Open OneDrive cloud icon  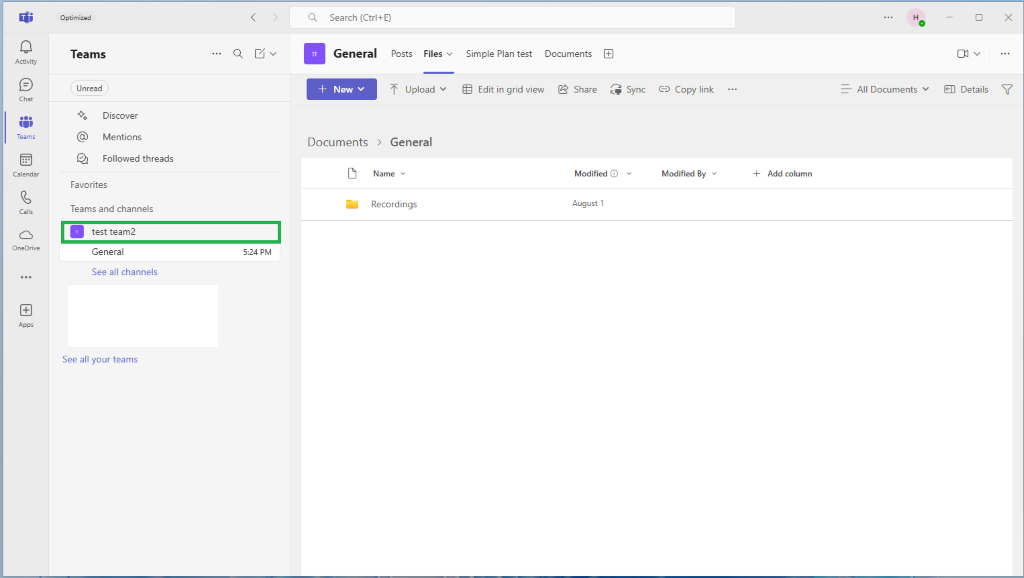pos(26,240)
